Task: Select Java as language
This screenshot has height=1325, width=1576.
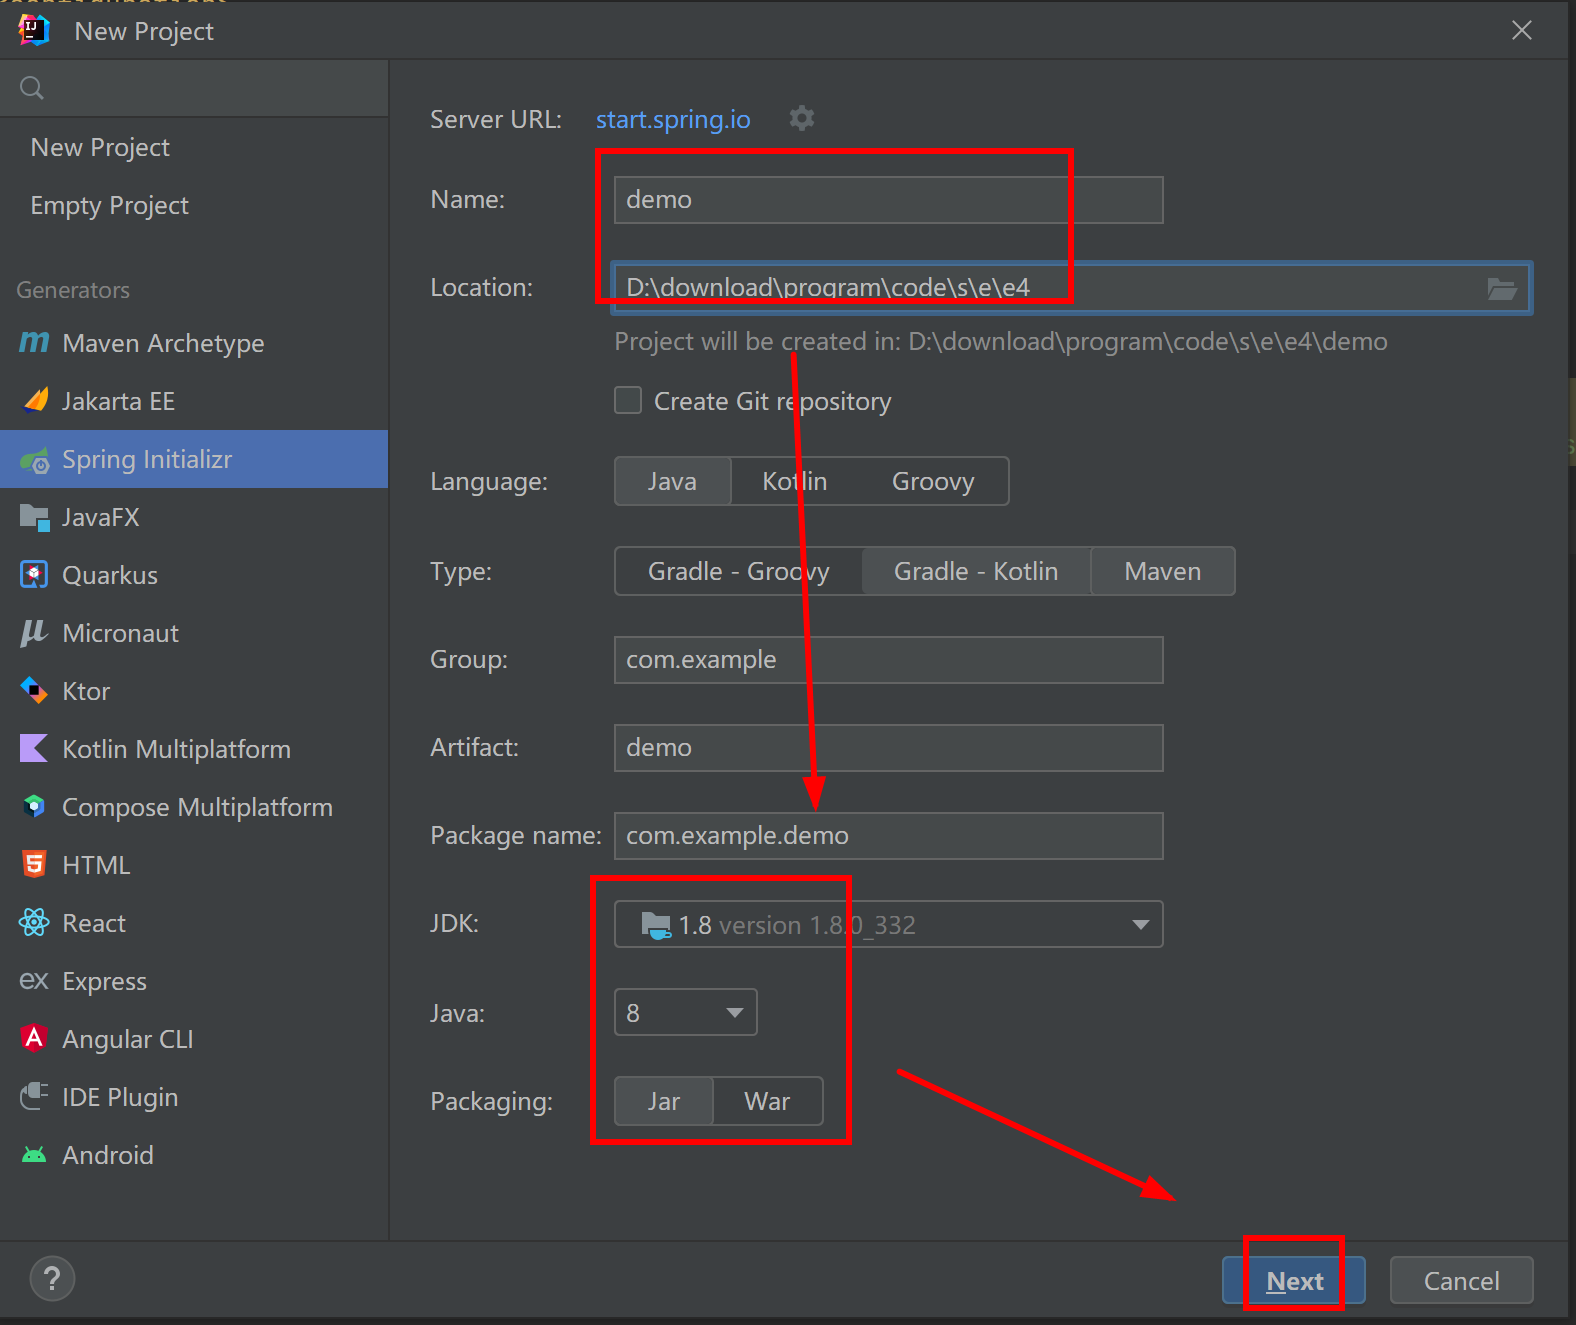Action: point(672,481)
